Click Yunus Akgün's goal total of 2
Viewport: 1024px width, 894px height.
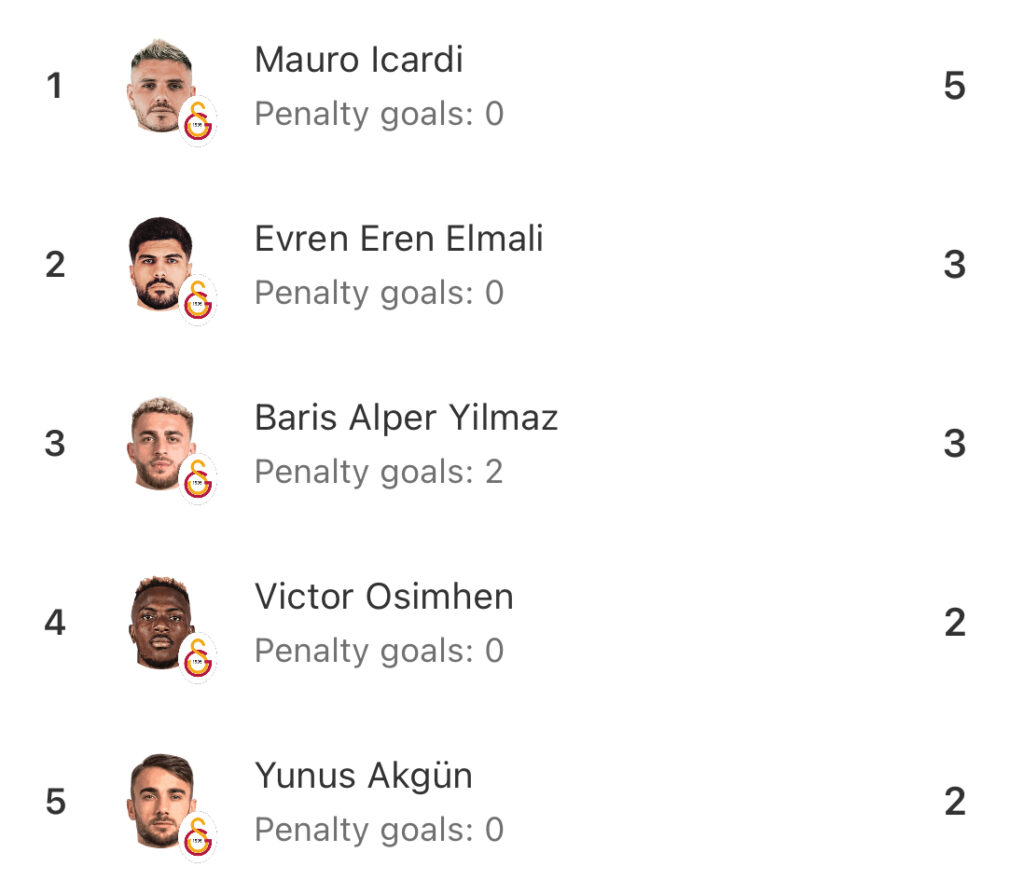pyautogui.click(x=954, y=801)
